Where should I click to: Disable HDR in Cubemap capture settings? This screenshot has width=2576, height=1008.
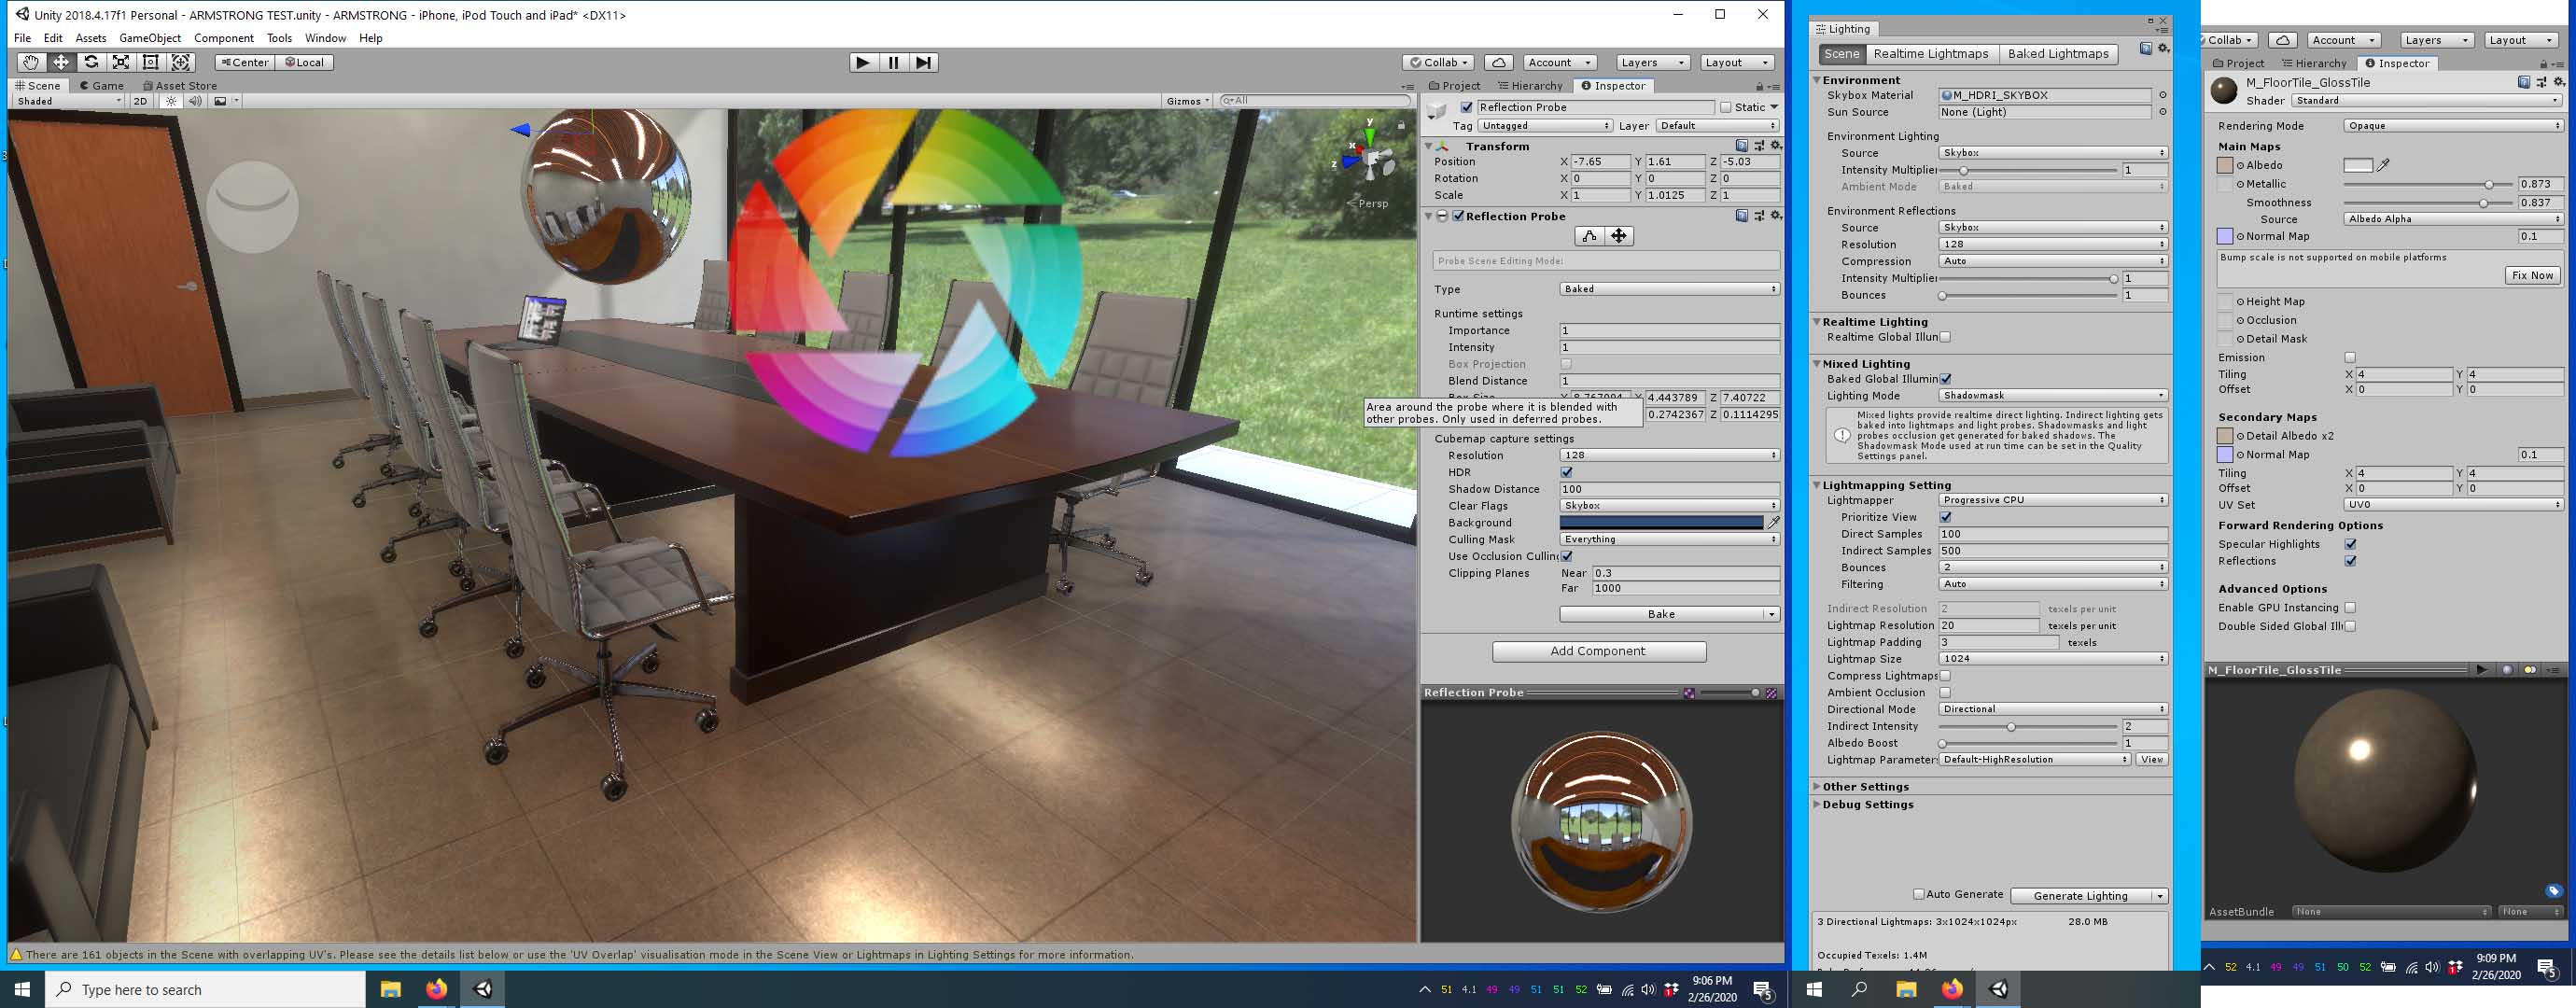click(1564, 472)
